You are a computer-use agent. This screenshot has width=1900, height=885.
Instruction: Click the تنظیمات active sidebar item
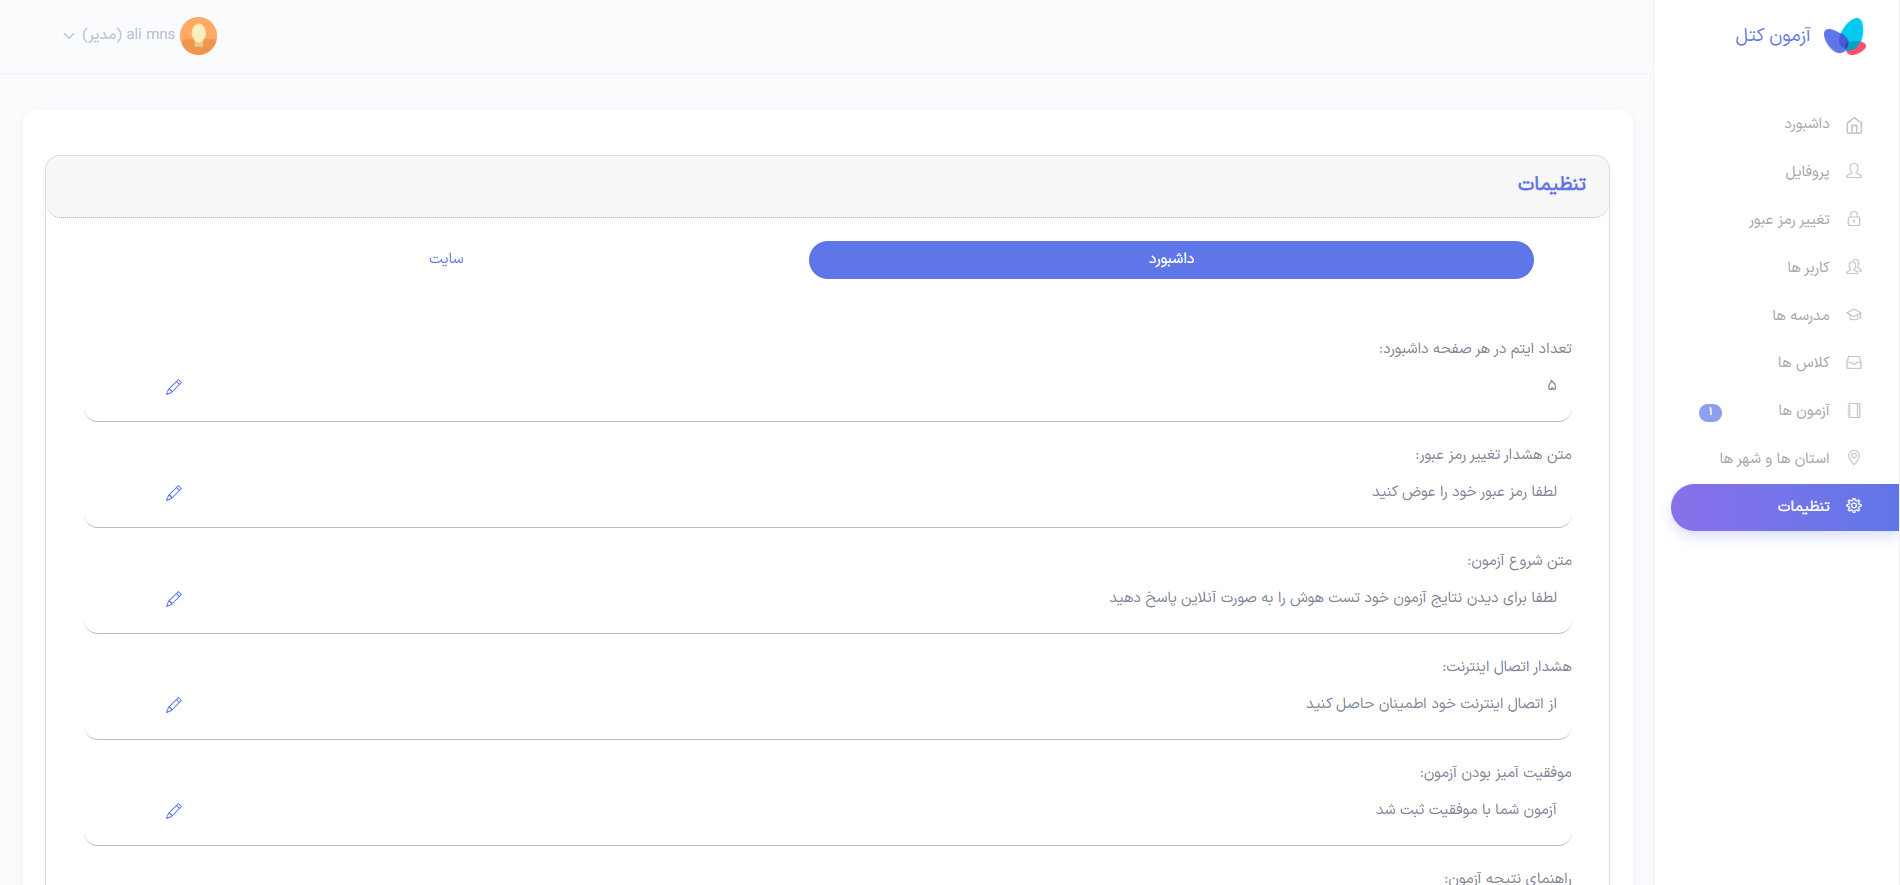[1803, 507]
